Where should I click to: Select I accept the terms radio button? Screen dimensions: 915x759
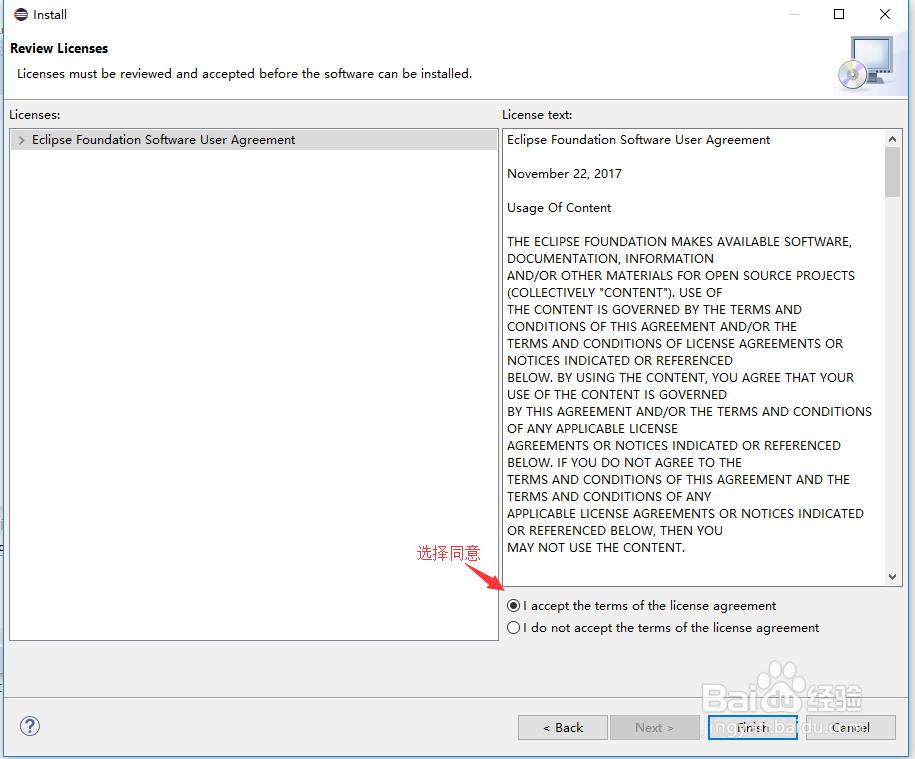tap(514, 606)
